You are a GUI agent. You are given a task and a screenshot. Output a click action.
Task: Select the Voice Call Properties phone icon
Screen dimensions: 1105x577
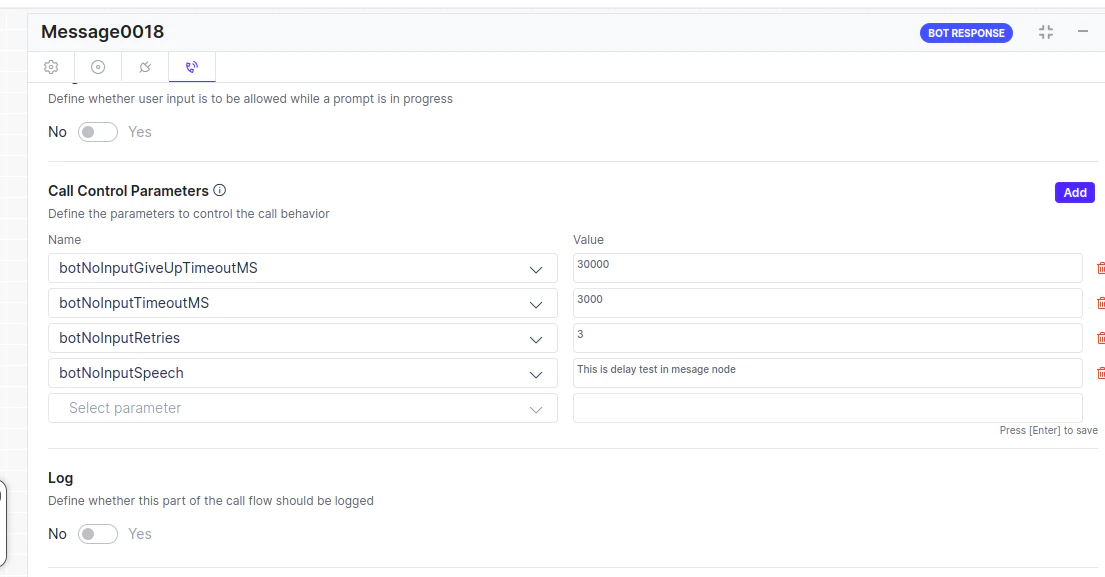point(191,66)
